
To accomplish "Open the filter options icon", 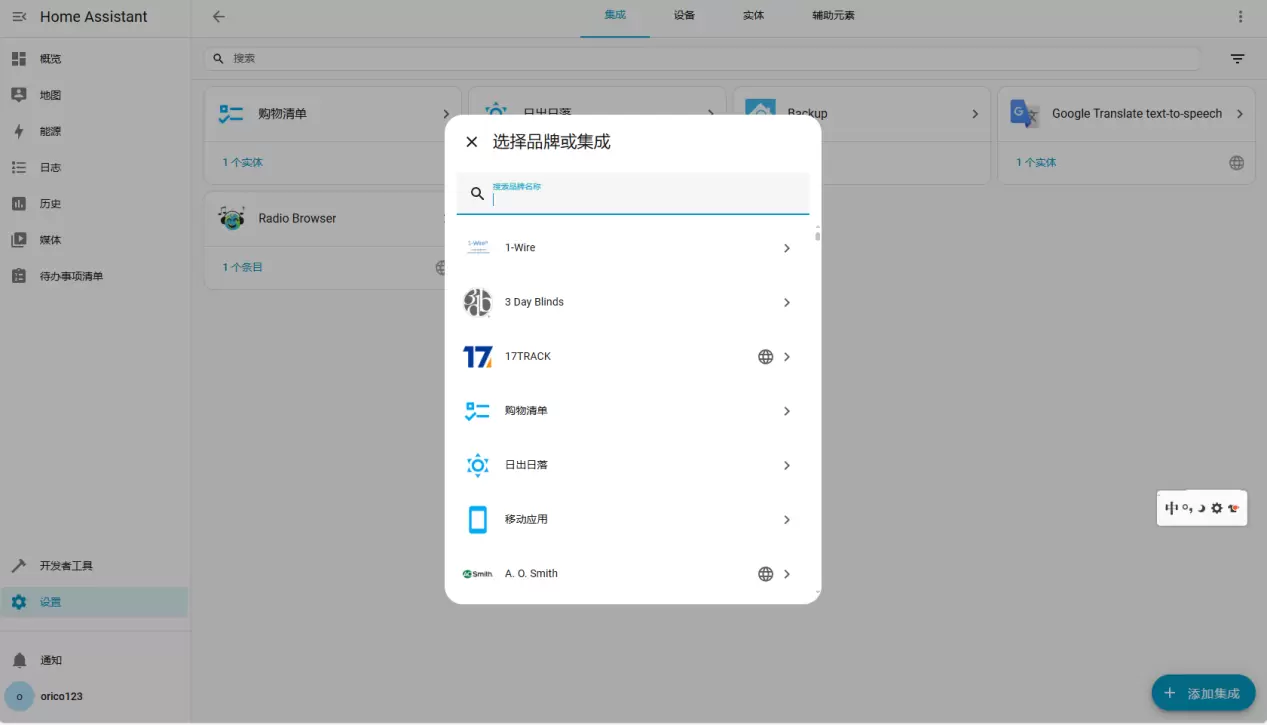I will 1237,59.
